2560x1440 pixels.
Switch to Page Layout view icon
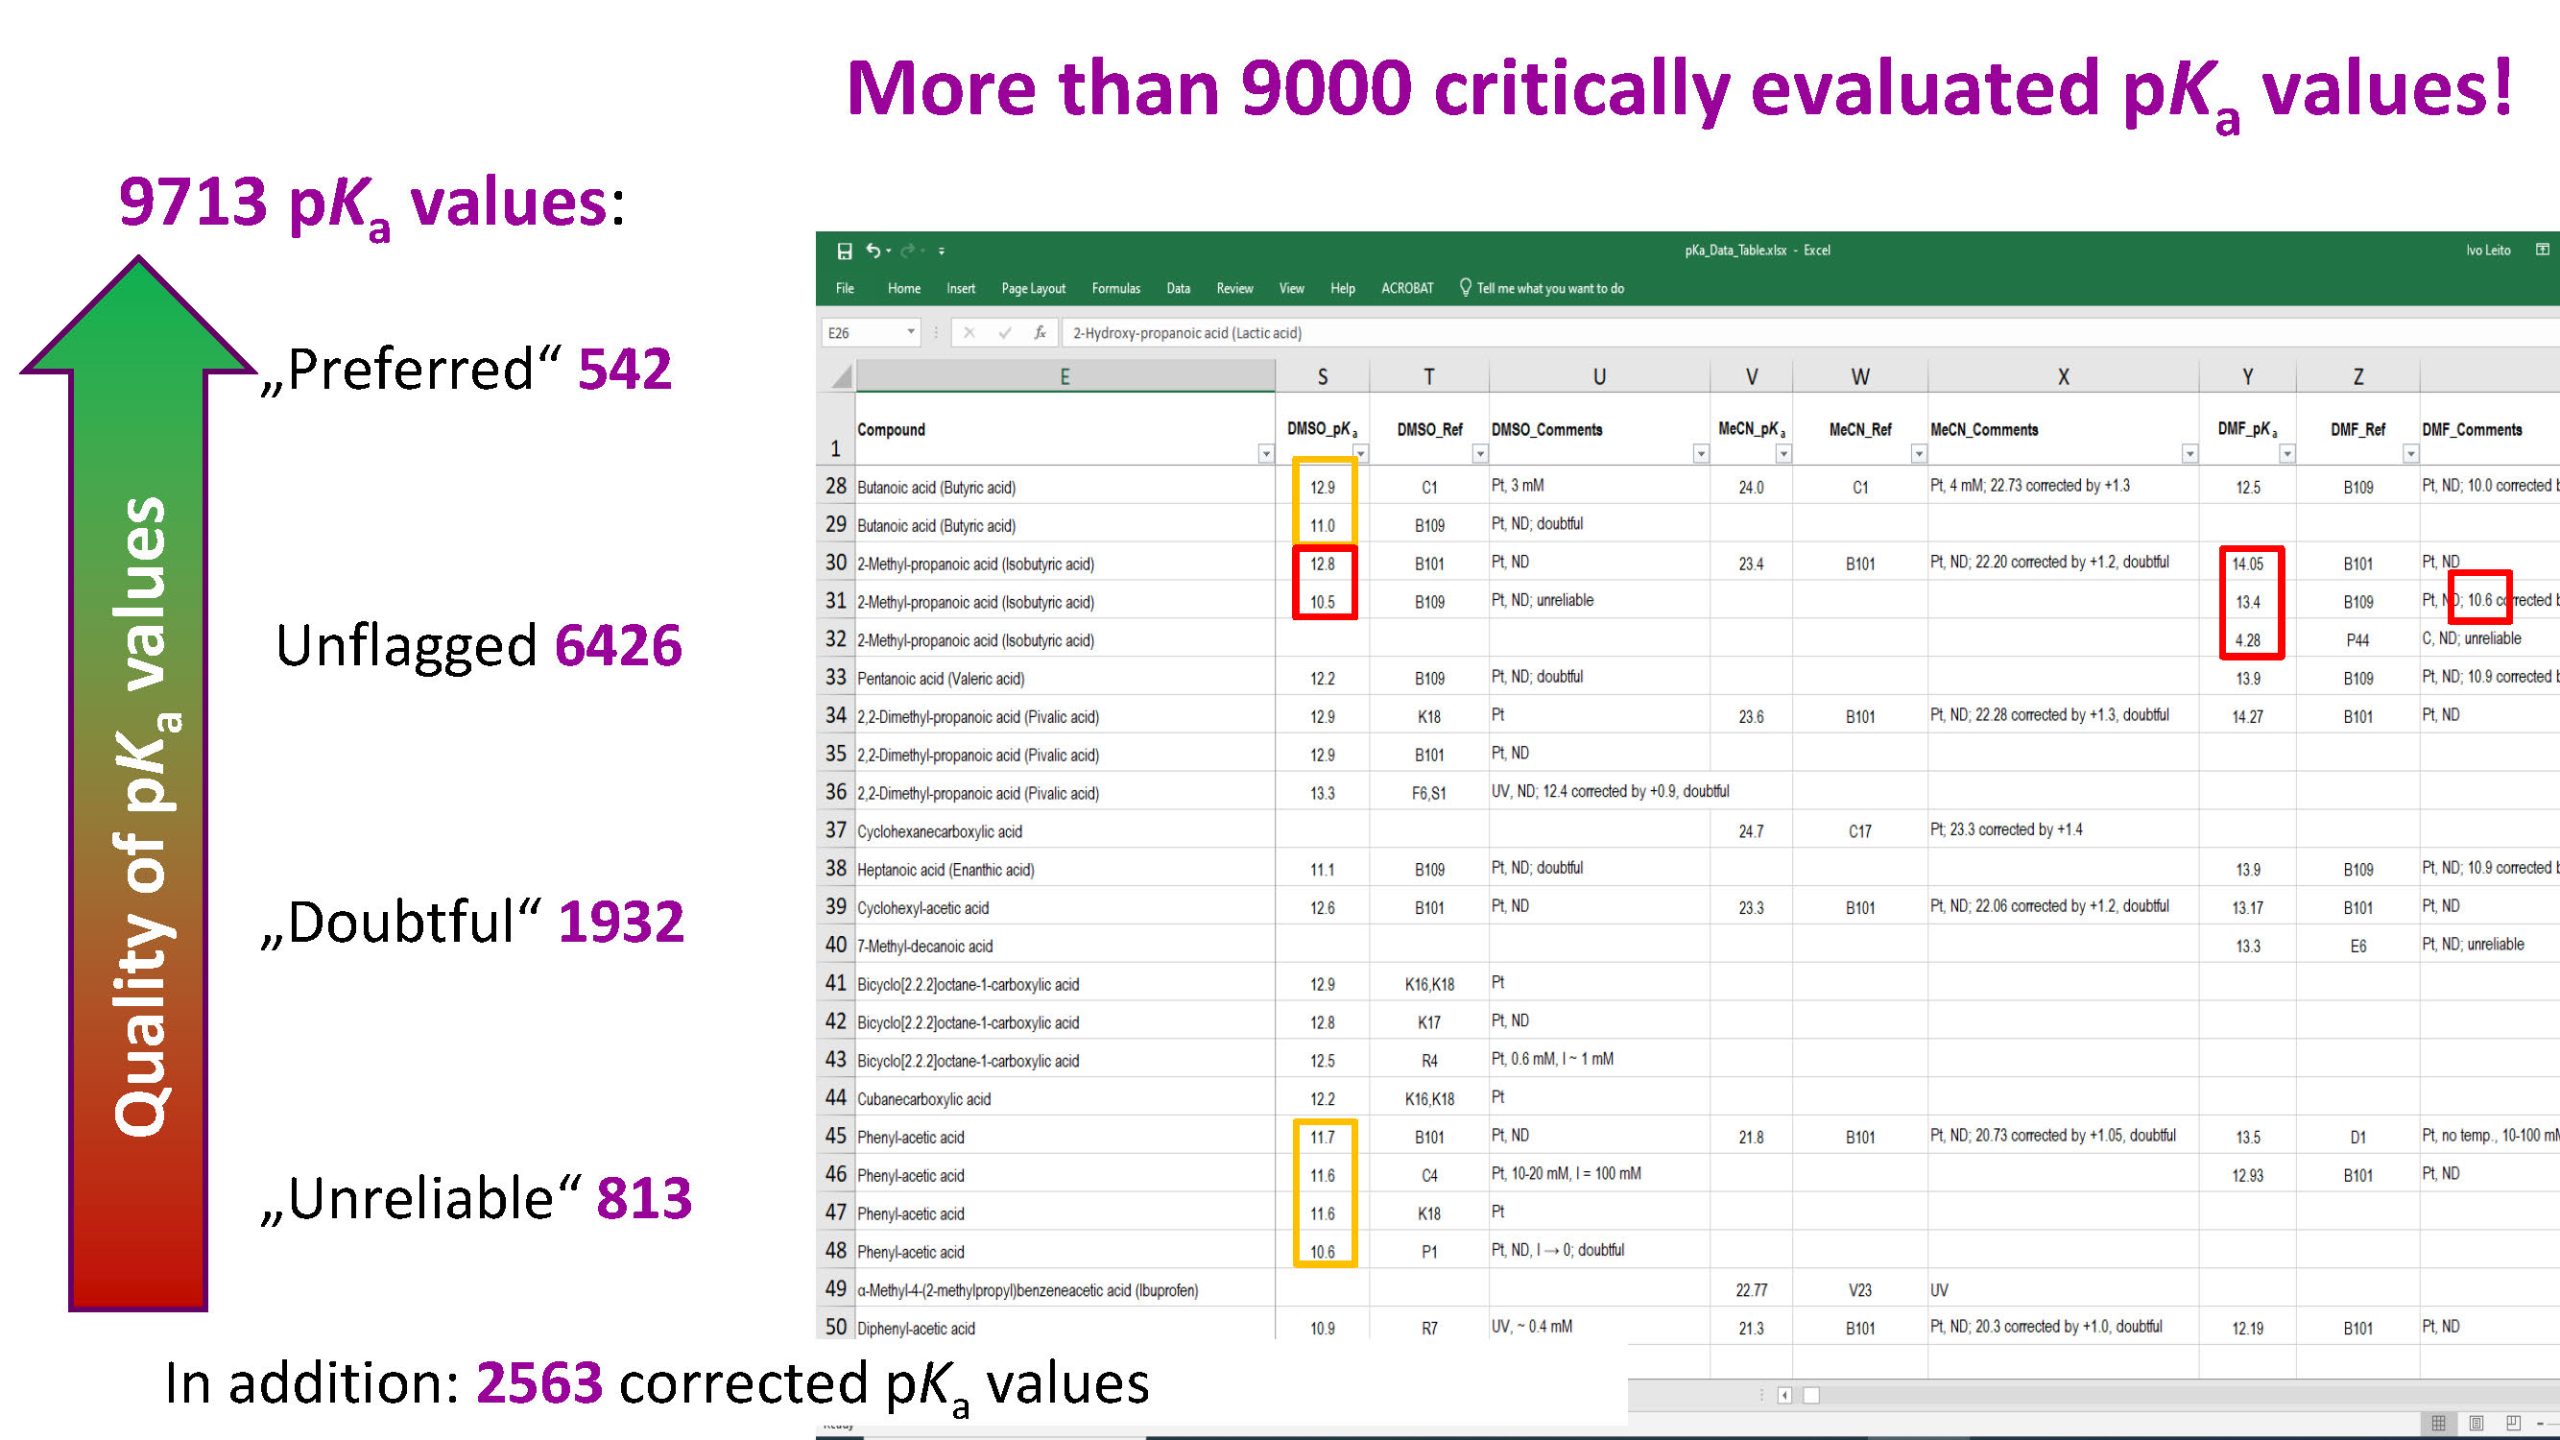[2476, 1423]
